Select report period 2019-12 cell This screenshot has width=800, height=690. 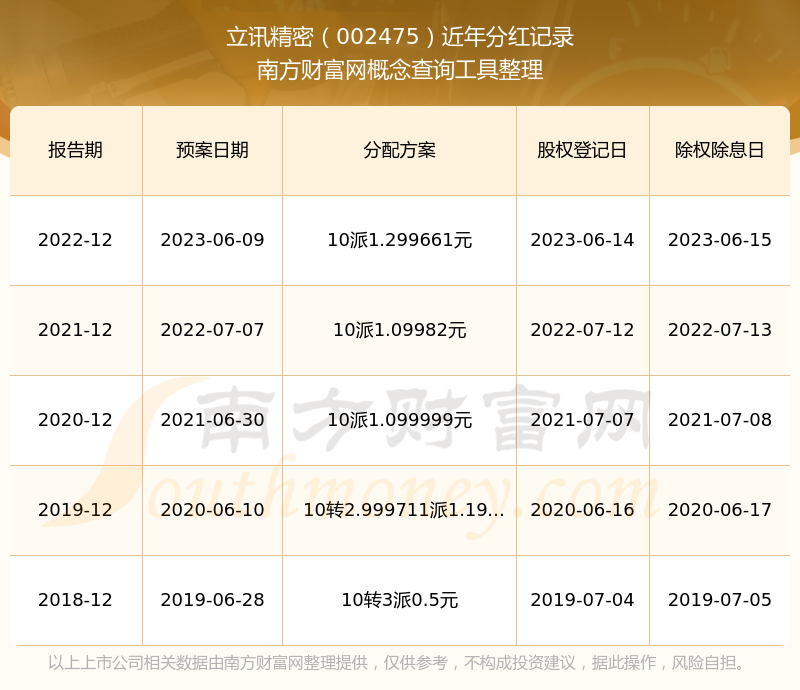(x=76, y=509)
